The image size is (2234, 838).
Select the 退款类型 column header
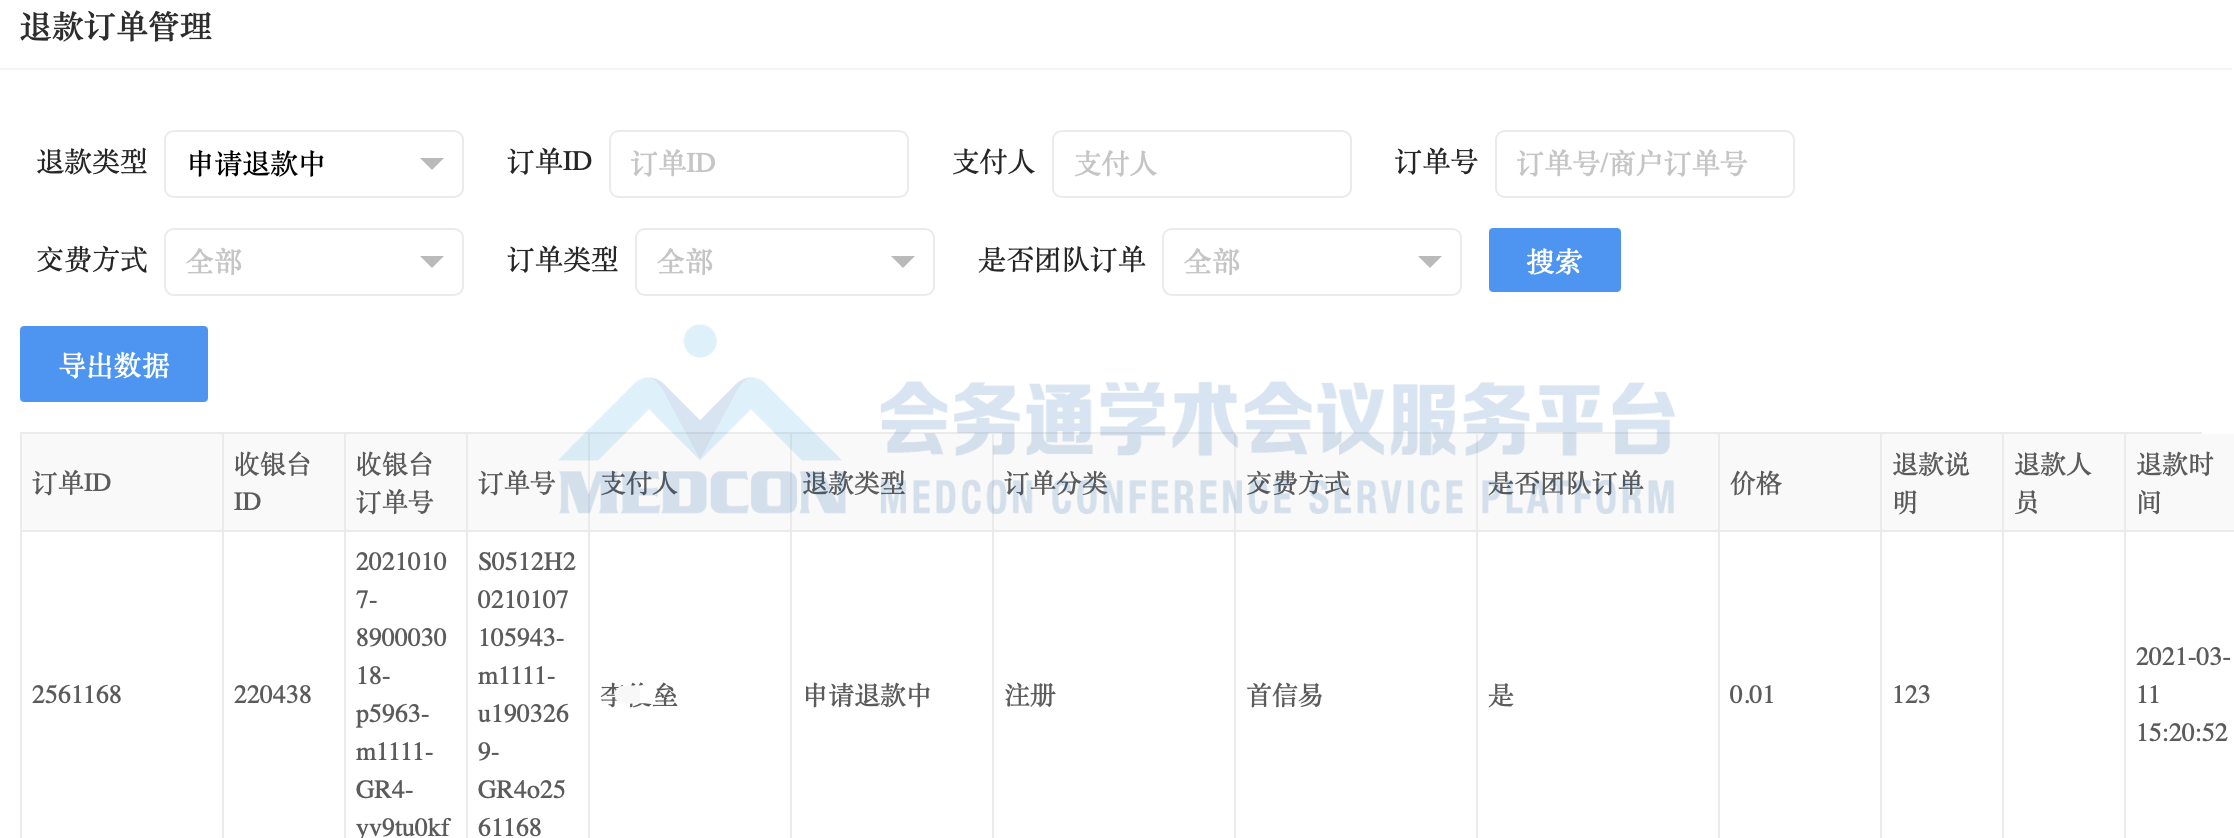[854, 483]
